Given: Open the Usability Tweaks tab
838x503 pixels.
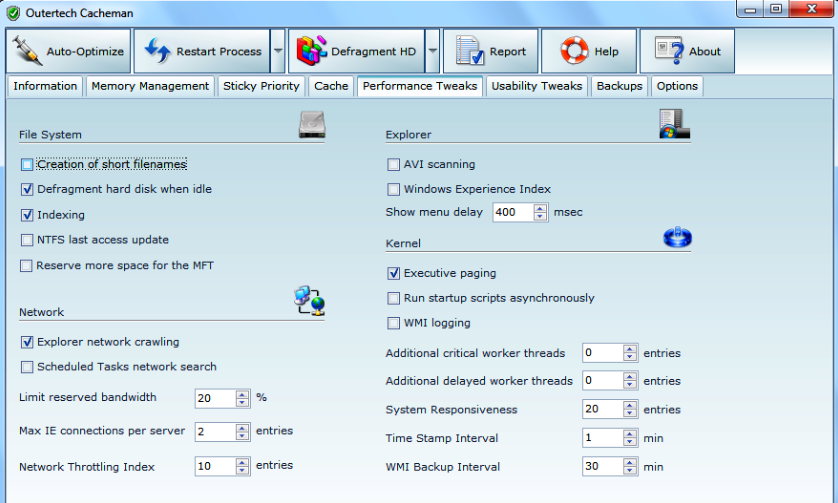Looking at the screenshot, I should (536, 86).
